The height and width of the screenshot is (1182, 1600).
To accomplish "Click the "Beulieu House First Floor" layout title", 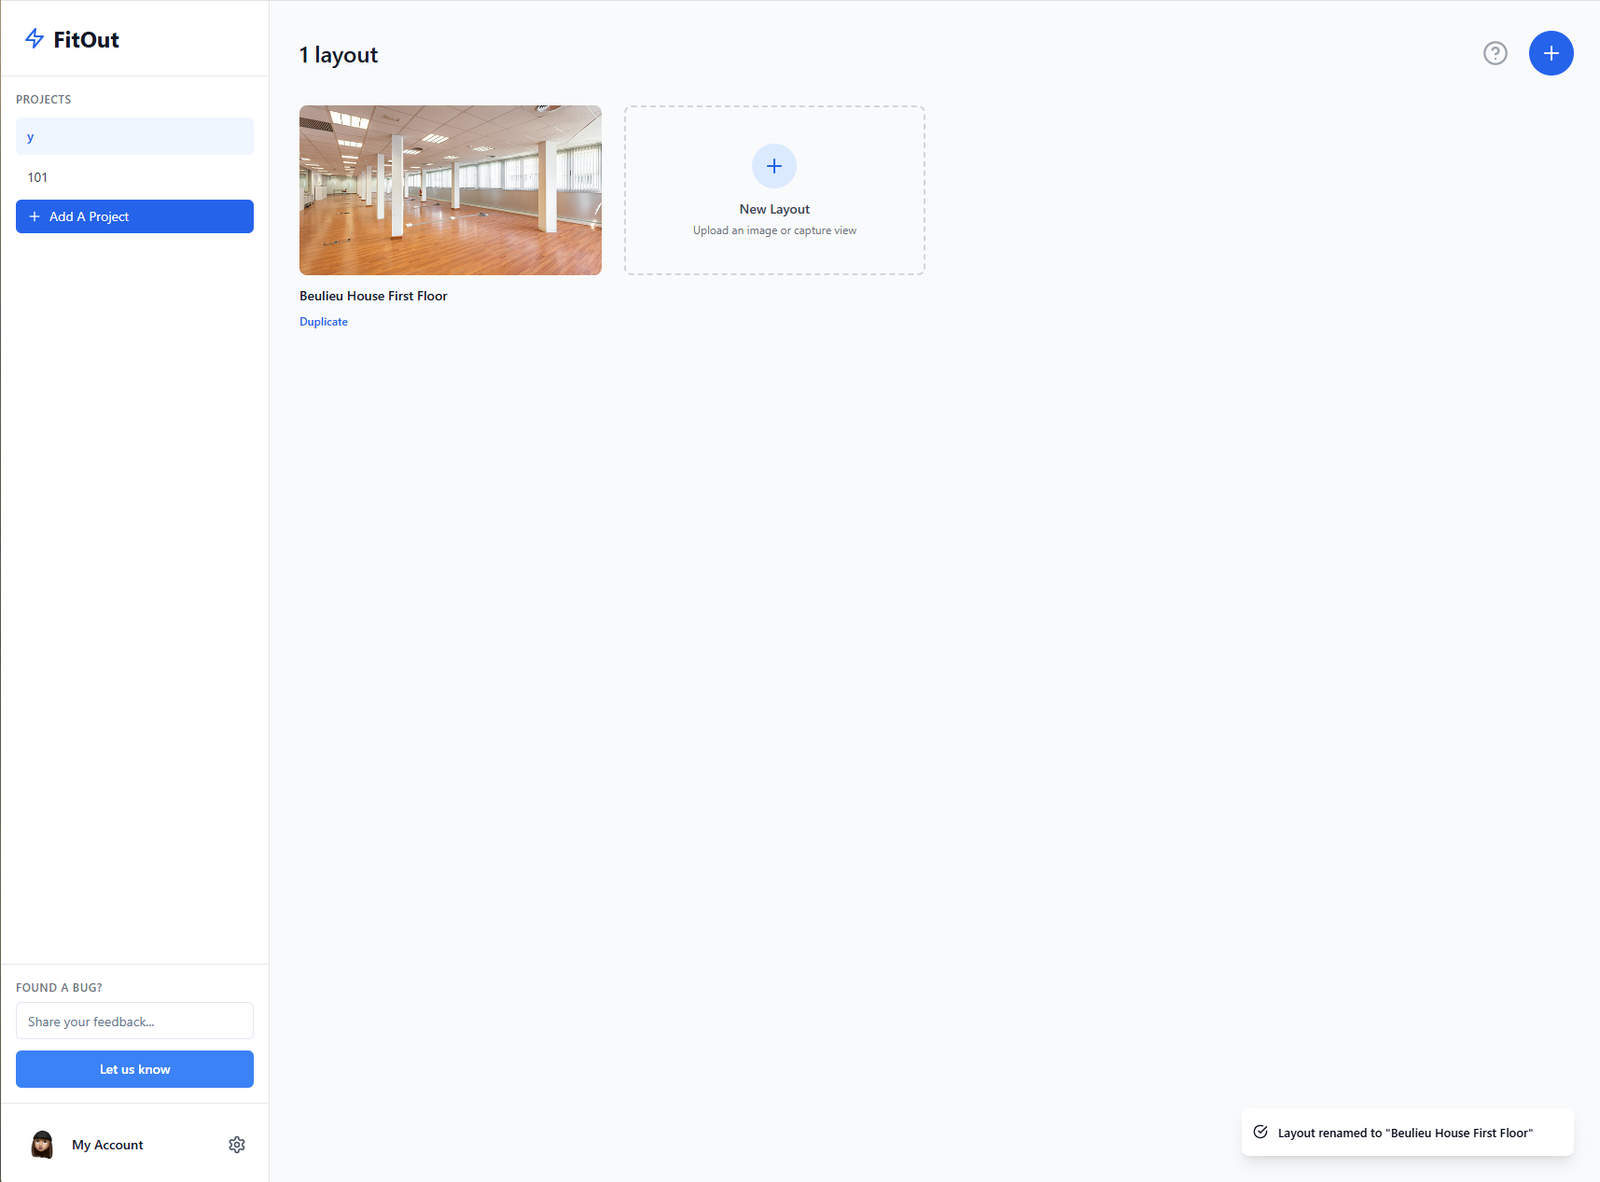I will [x=373, y=296].
